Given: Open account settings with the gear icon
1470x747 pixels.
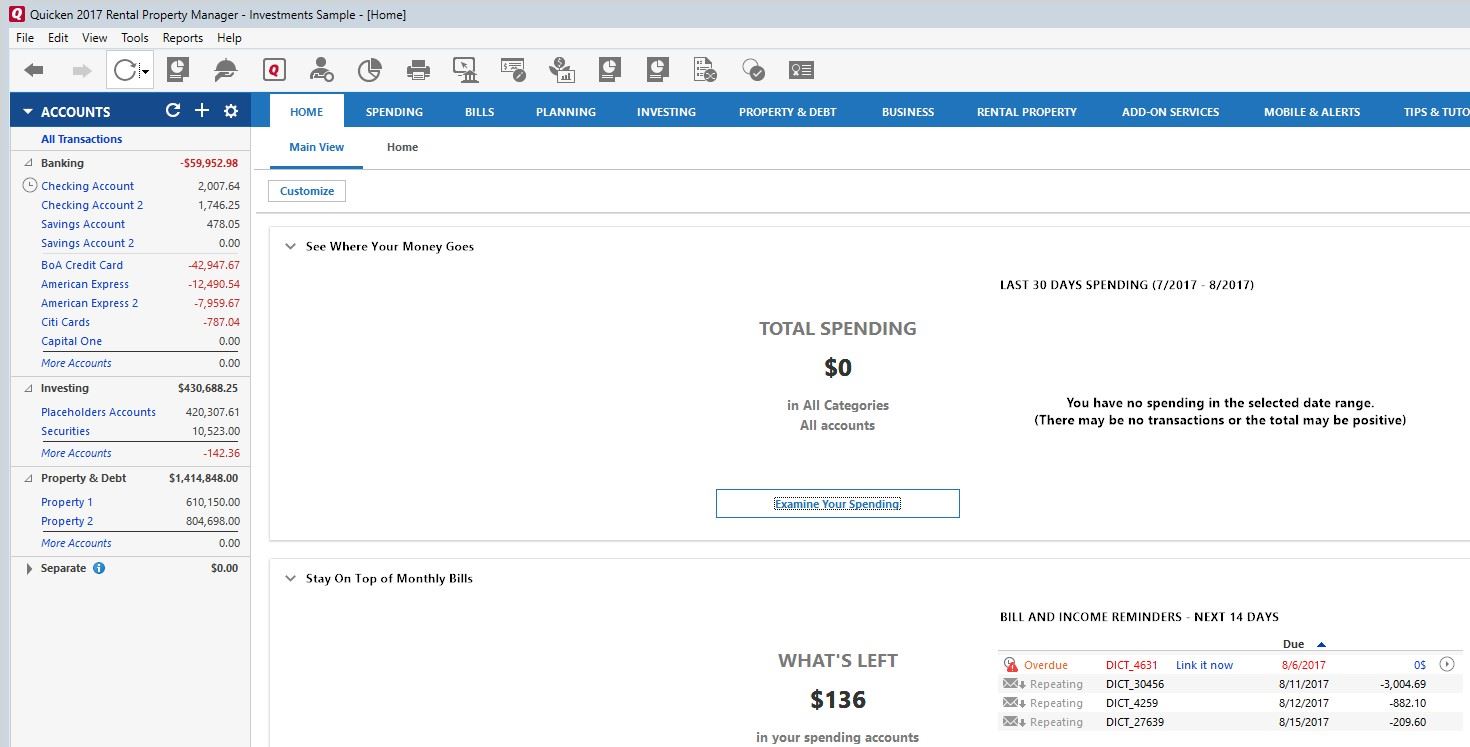Looking at the screenshot, I should pyautogui.click(x=231, y=111).
